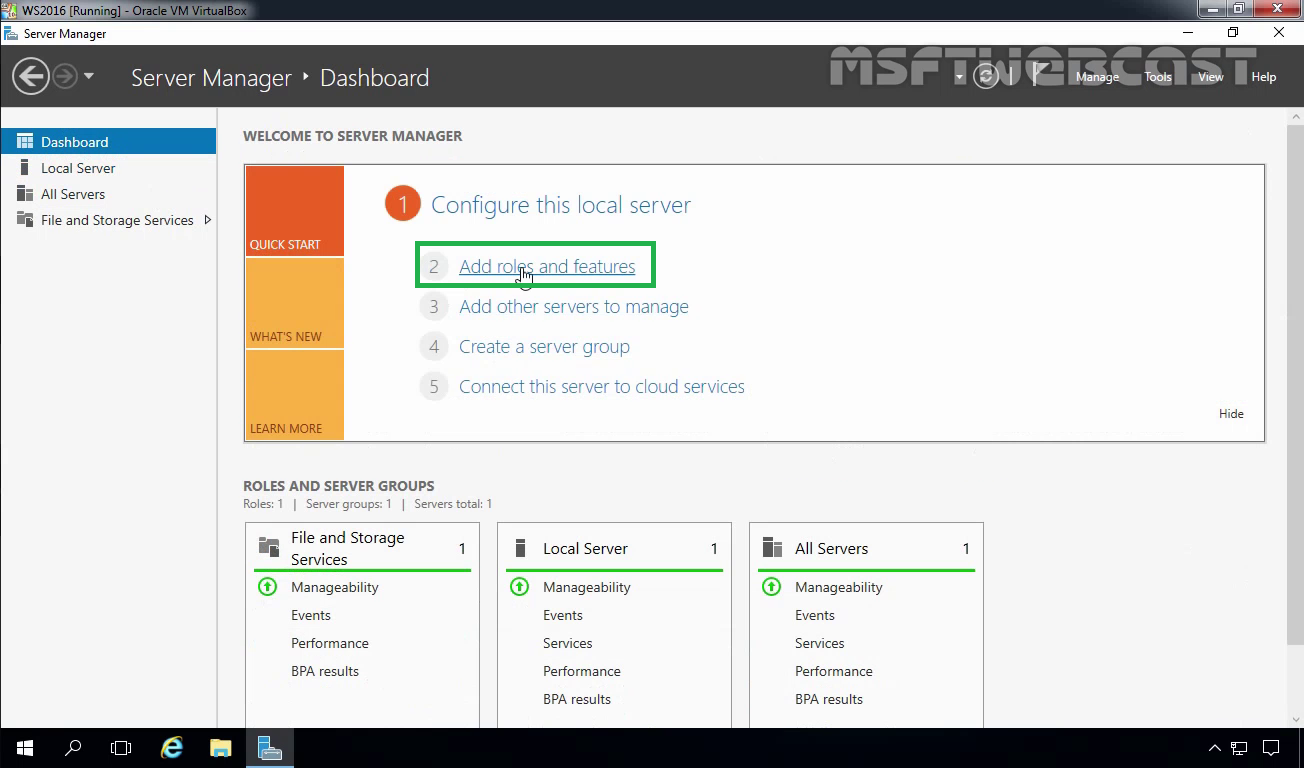Click Performance in File and Storage tile

tap(330, 643)
